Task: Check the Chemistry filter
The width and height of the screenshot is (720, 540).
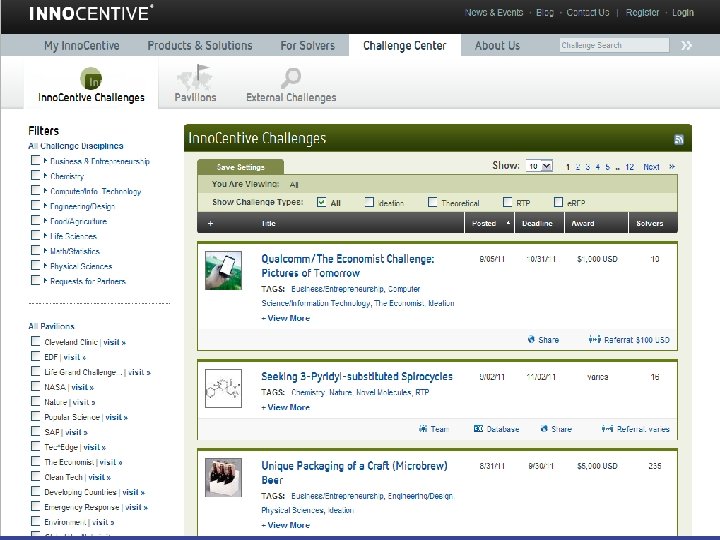Action: click(35, 175)
